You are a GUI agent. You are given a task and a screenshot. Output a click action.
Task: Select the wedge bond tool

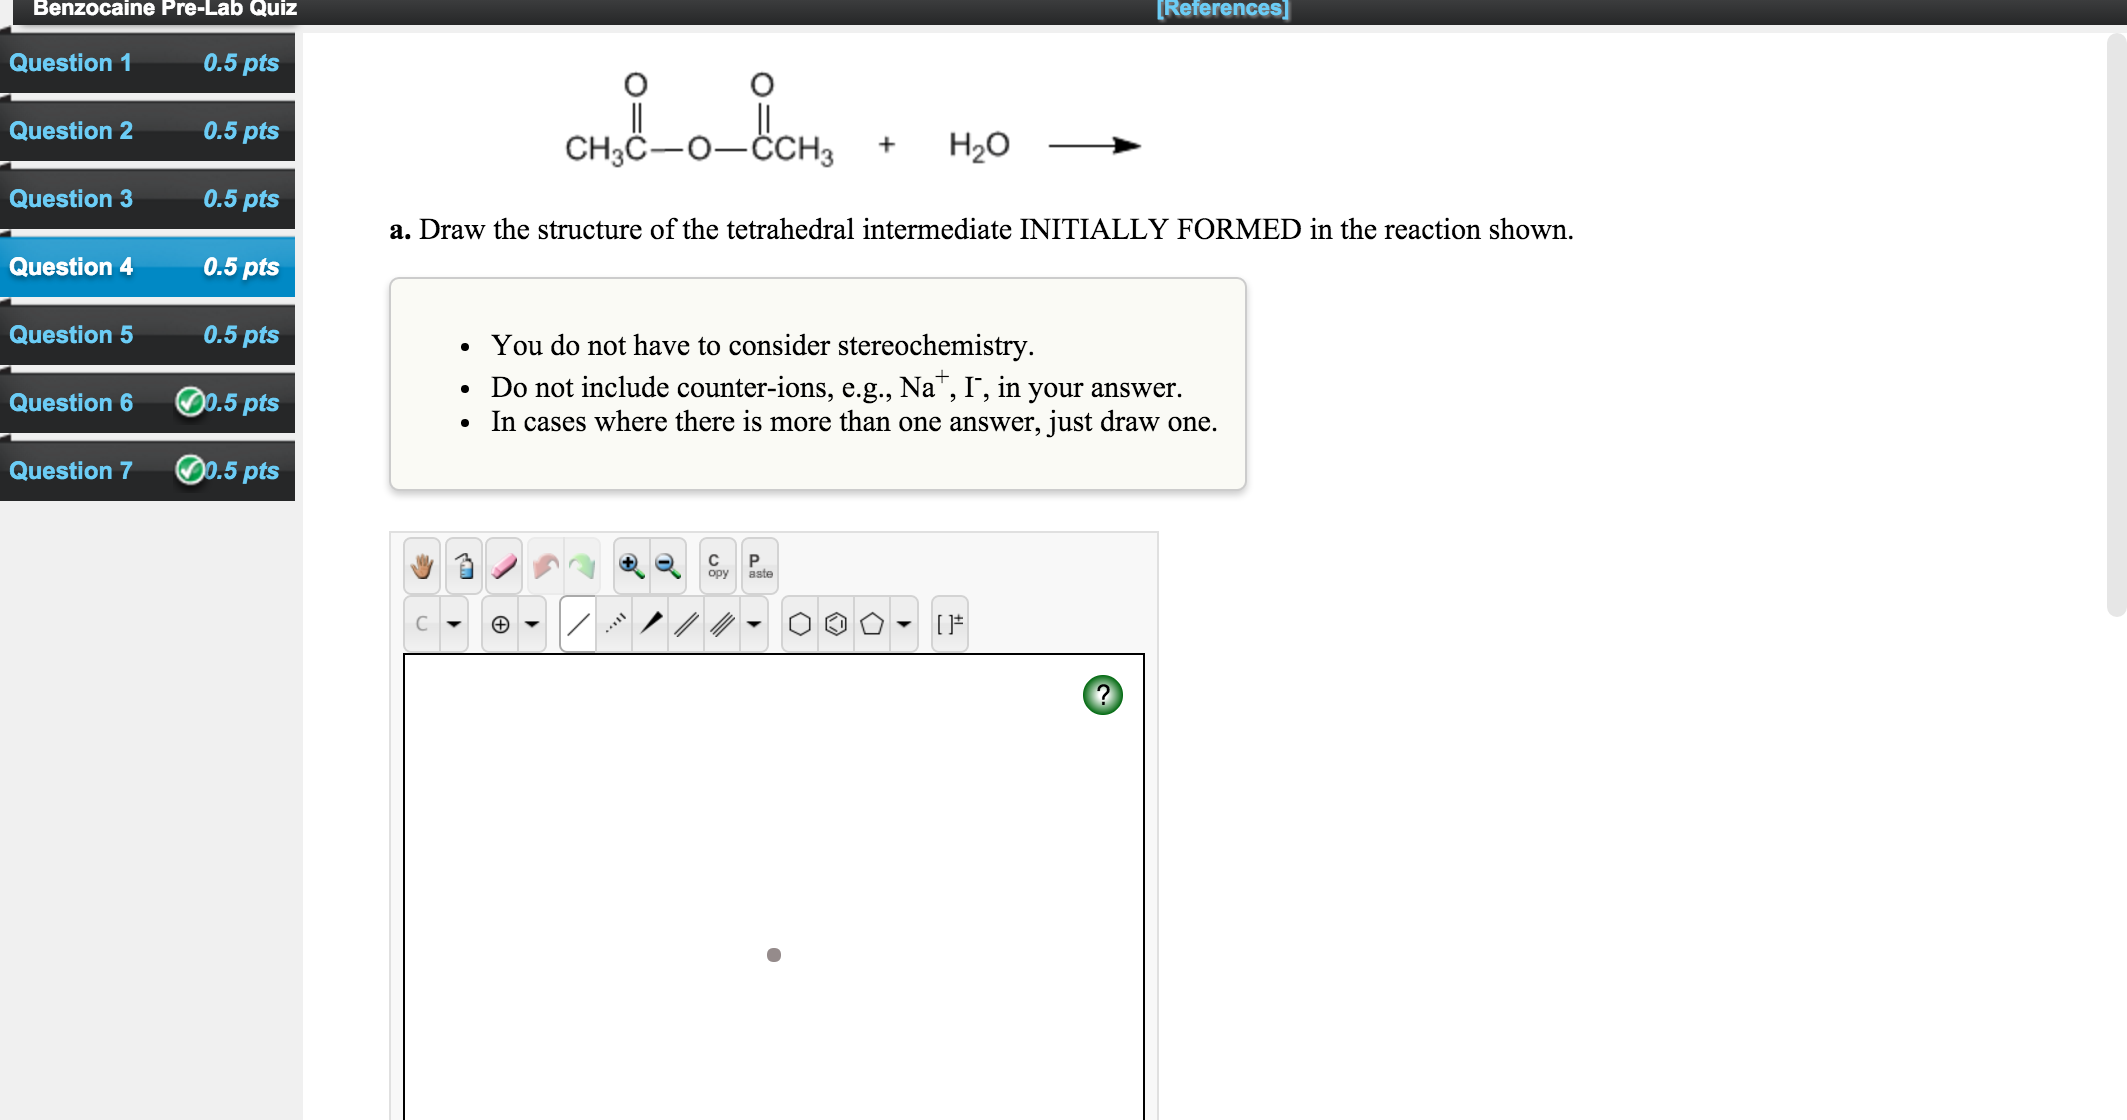650,623
